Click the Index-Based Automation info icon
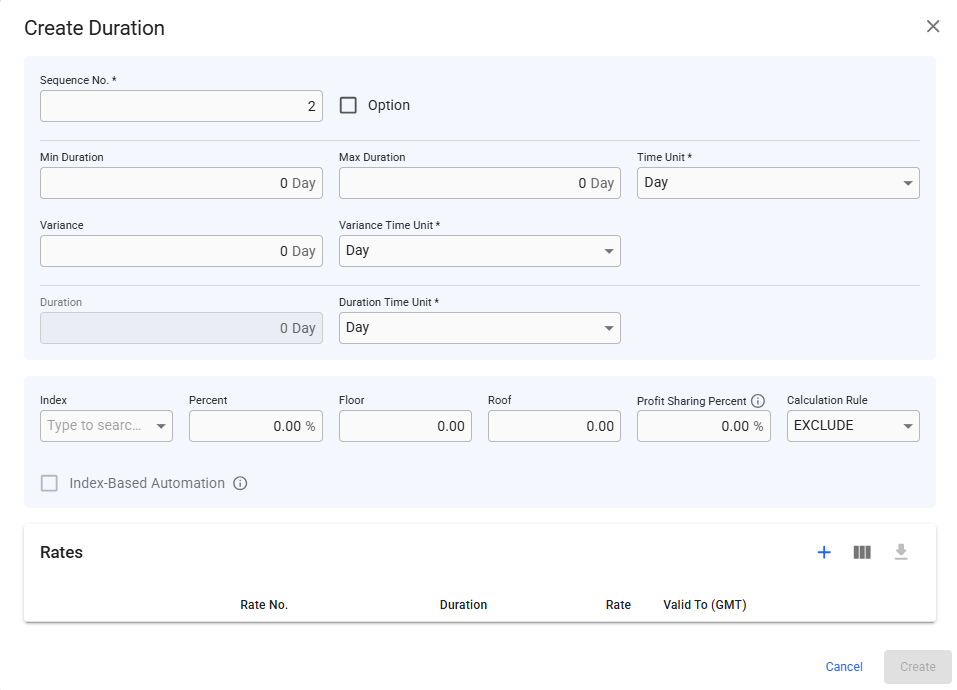Image resolution: width=957 pixels, height=690 pixels. click(x=240, y=484)
